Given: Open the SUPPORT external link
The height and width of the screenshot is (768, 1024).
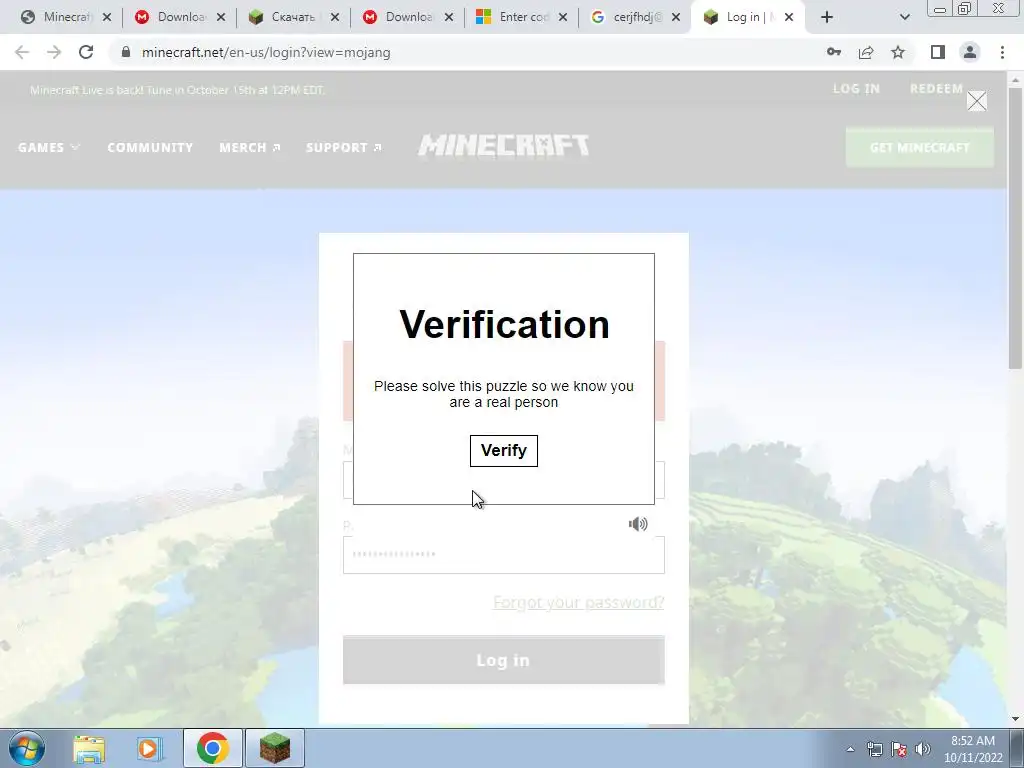Looking at the screenshot, I should click(x=344, y=148).
